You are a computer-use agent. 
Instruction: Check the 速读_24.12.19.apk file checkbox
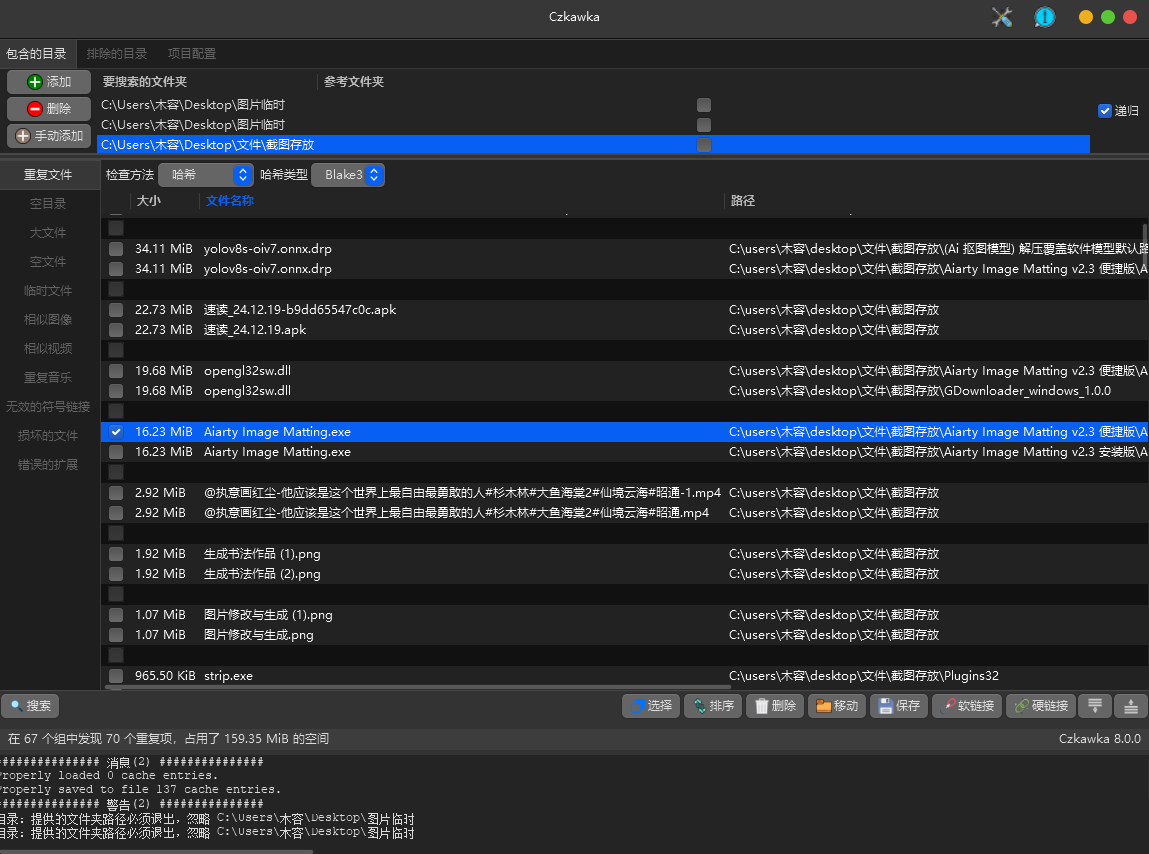116,330
